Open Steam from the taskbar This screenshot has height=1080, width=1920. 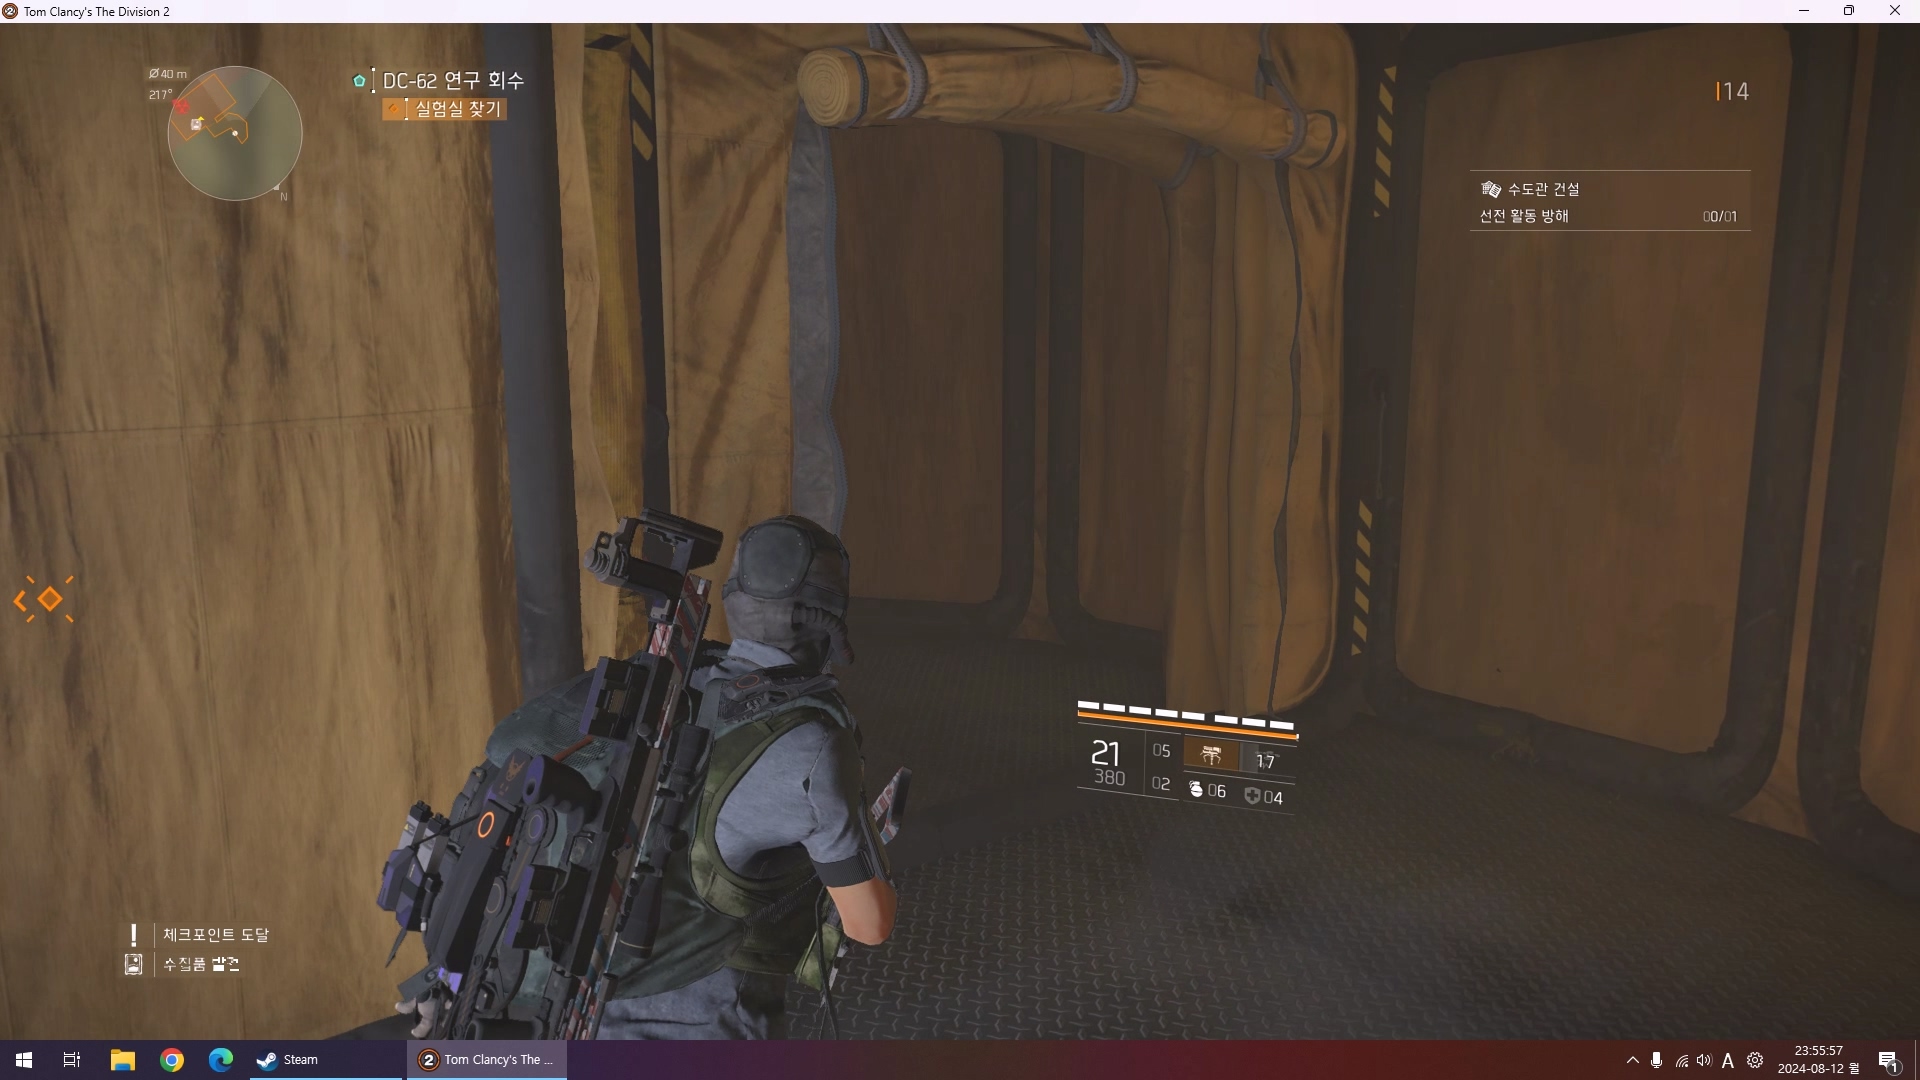click(x=288, y=1059)
